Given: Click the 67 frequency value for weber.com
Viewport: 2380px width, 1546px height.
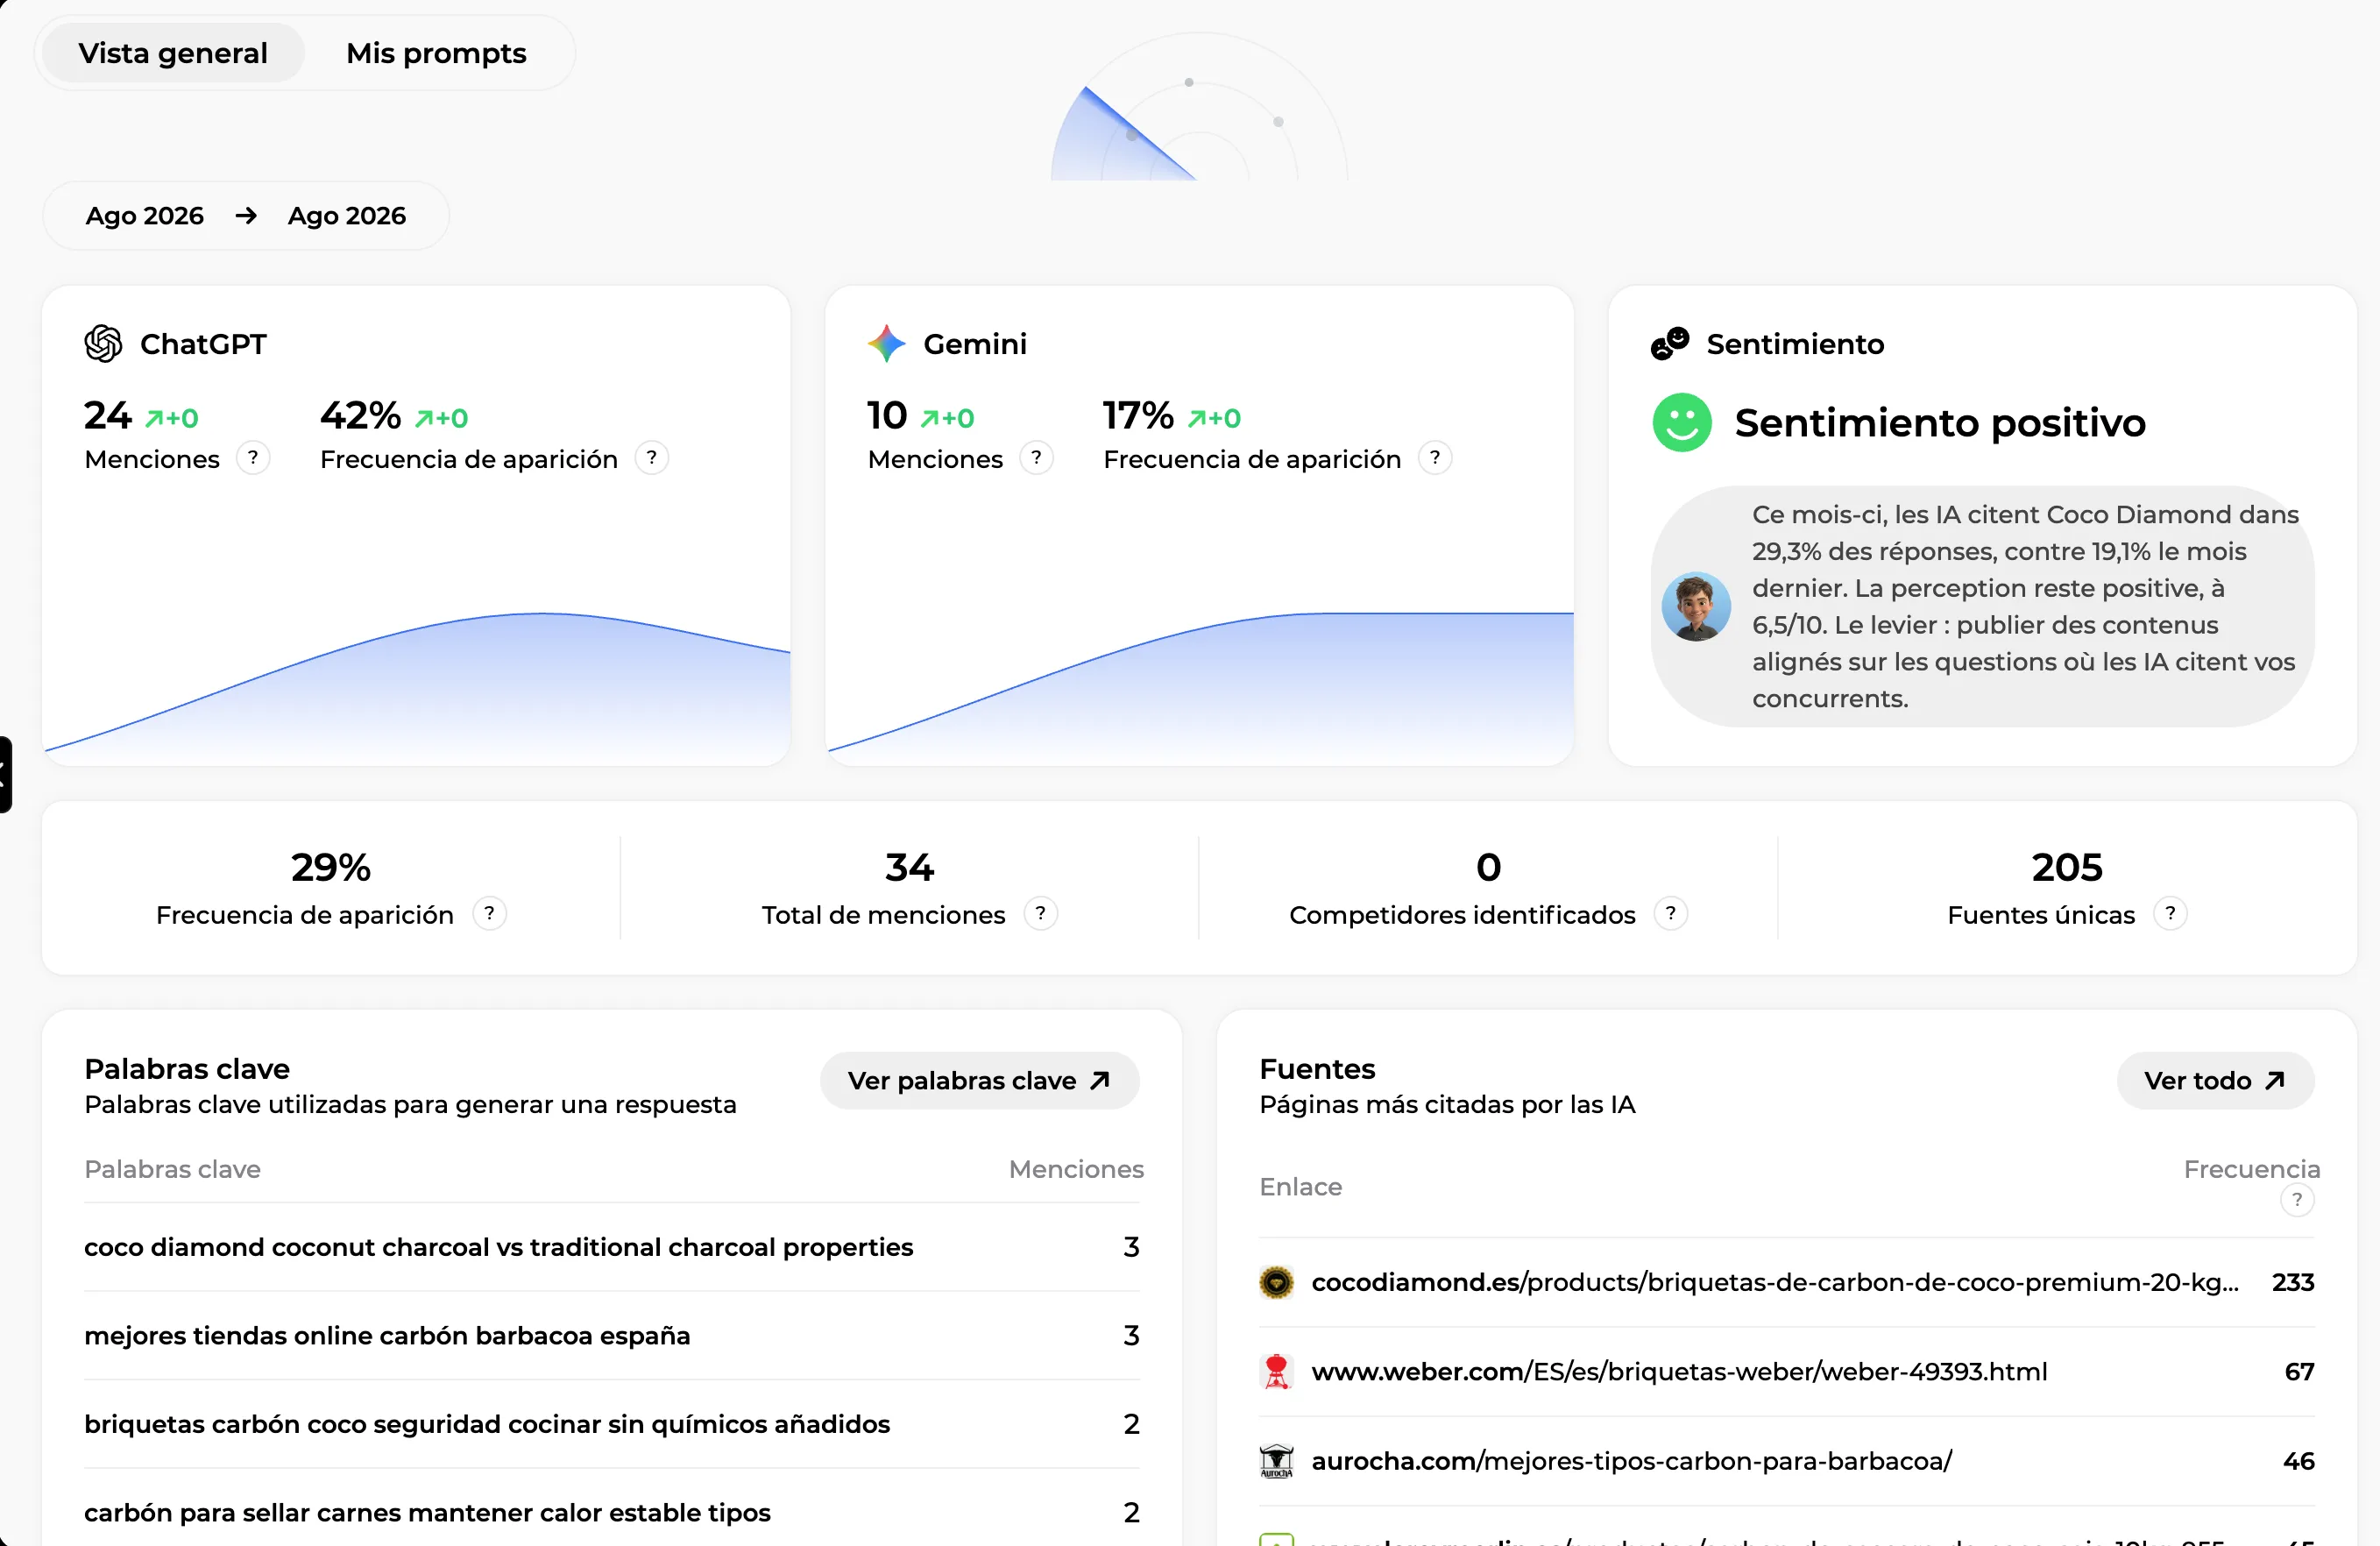Looking at the screenshot, I should click(2299, 1372).
